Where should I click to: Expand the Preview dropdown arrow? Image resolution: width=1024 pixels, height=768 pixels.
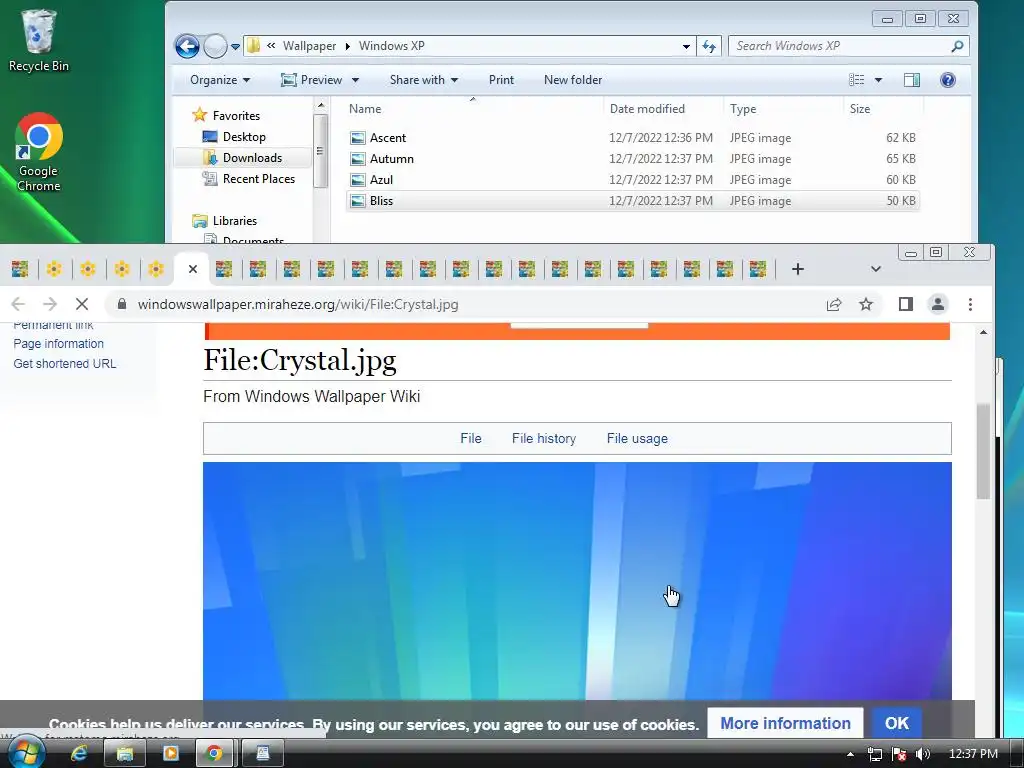click(355, 80)
